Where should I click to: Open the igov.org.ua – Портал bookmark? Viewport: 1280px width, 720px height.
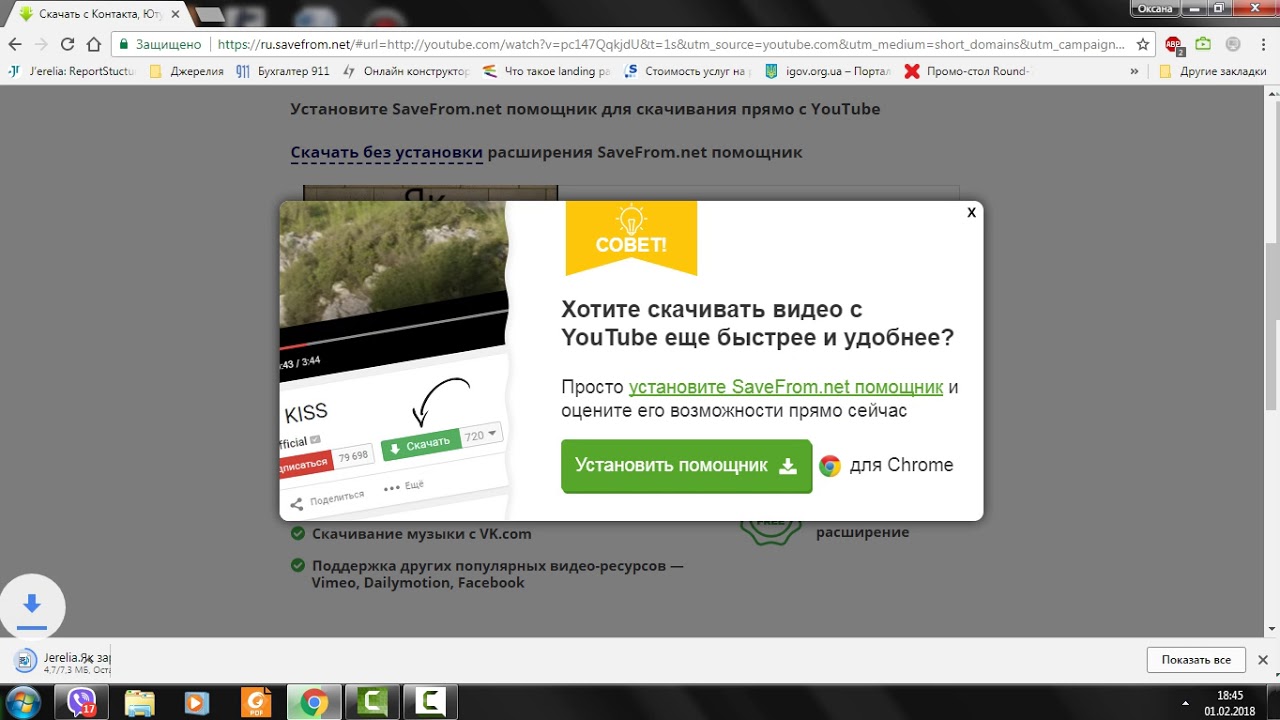click(x=827, y=71)
